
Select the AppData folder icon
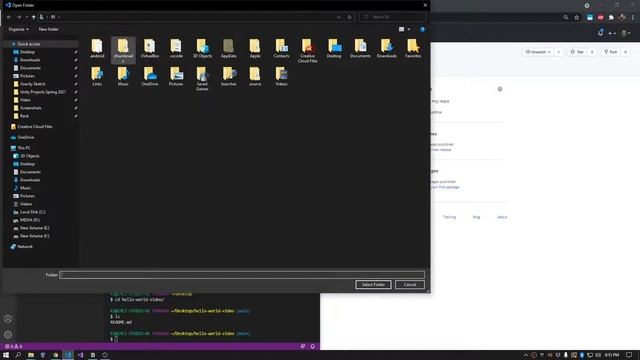(229, 49)
